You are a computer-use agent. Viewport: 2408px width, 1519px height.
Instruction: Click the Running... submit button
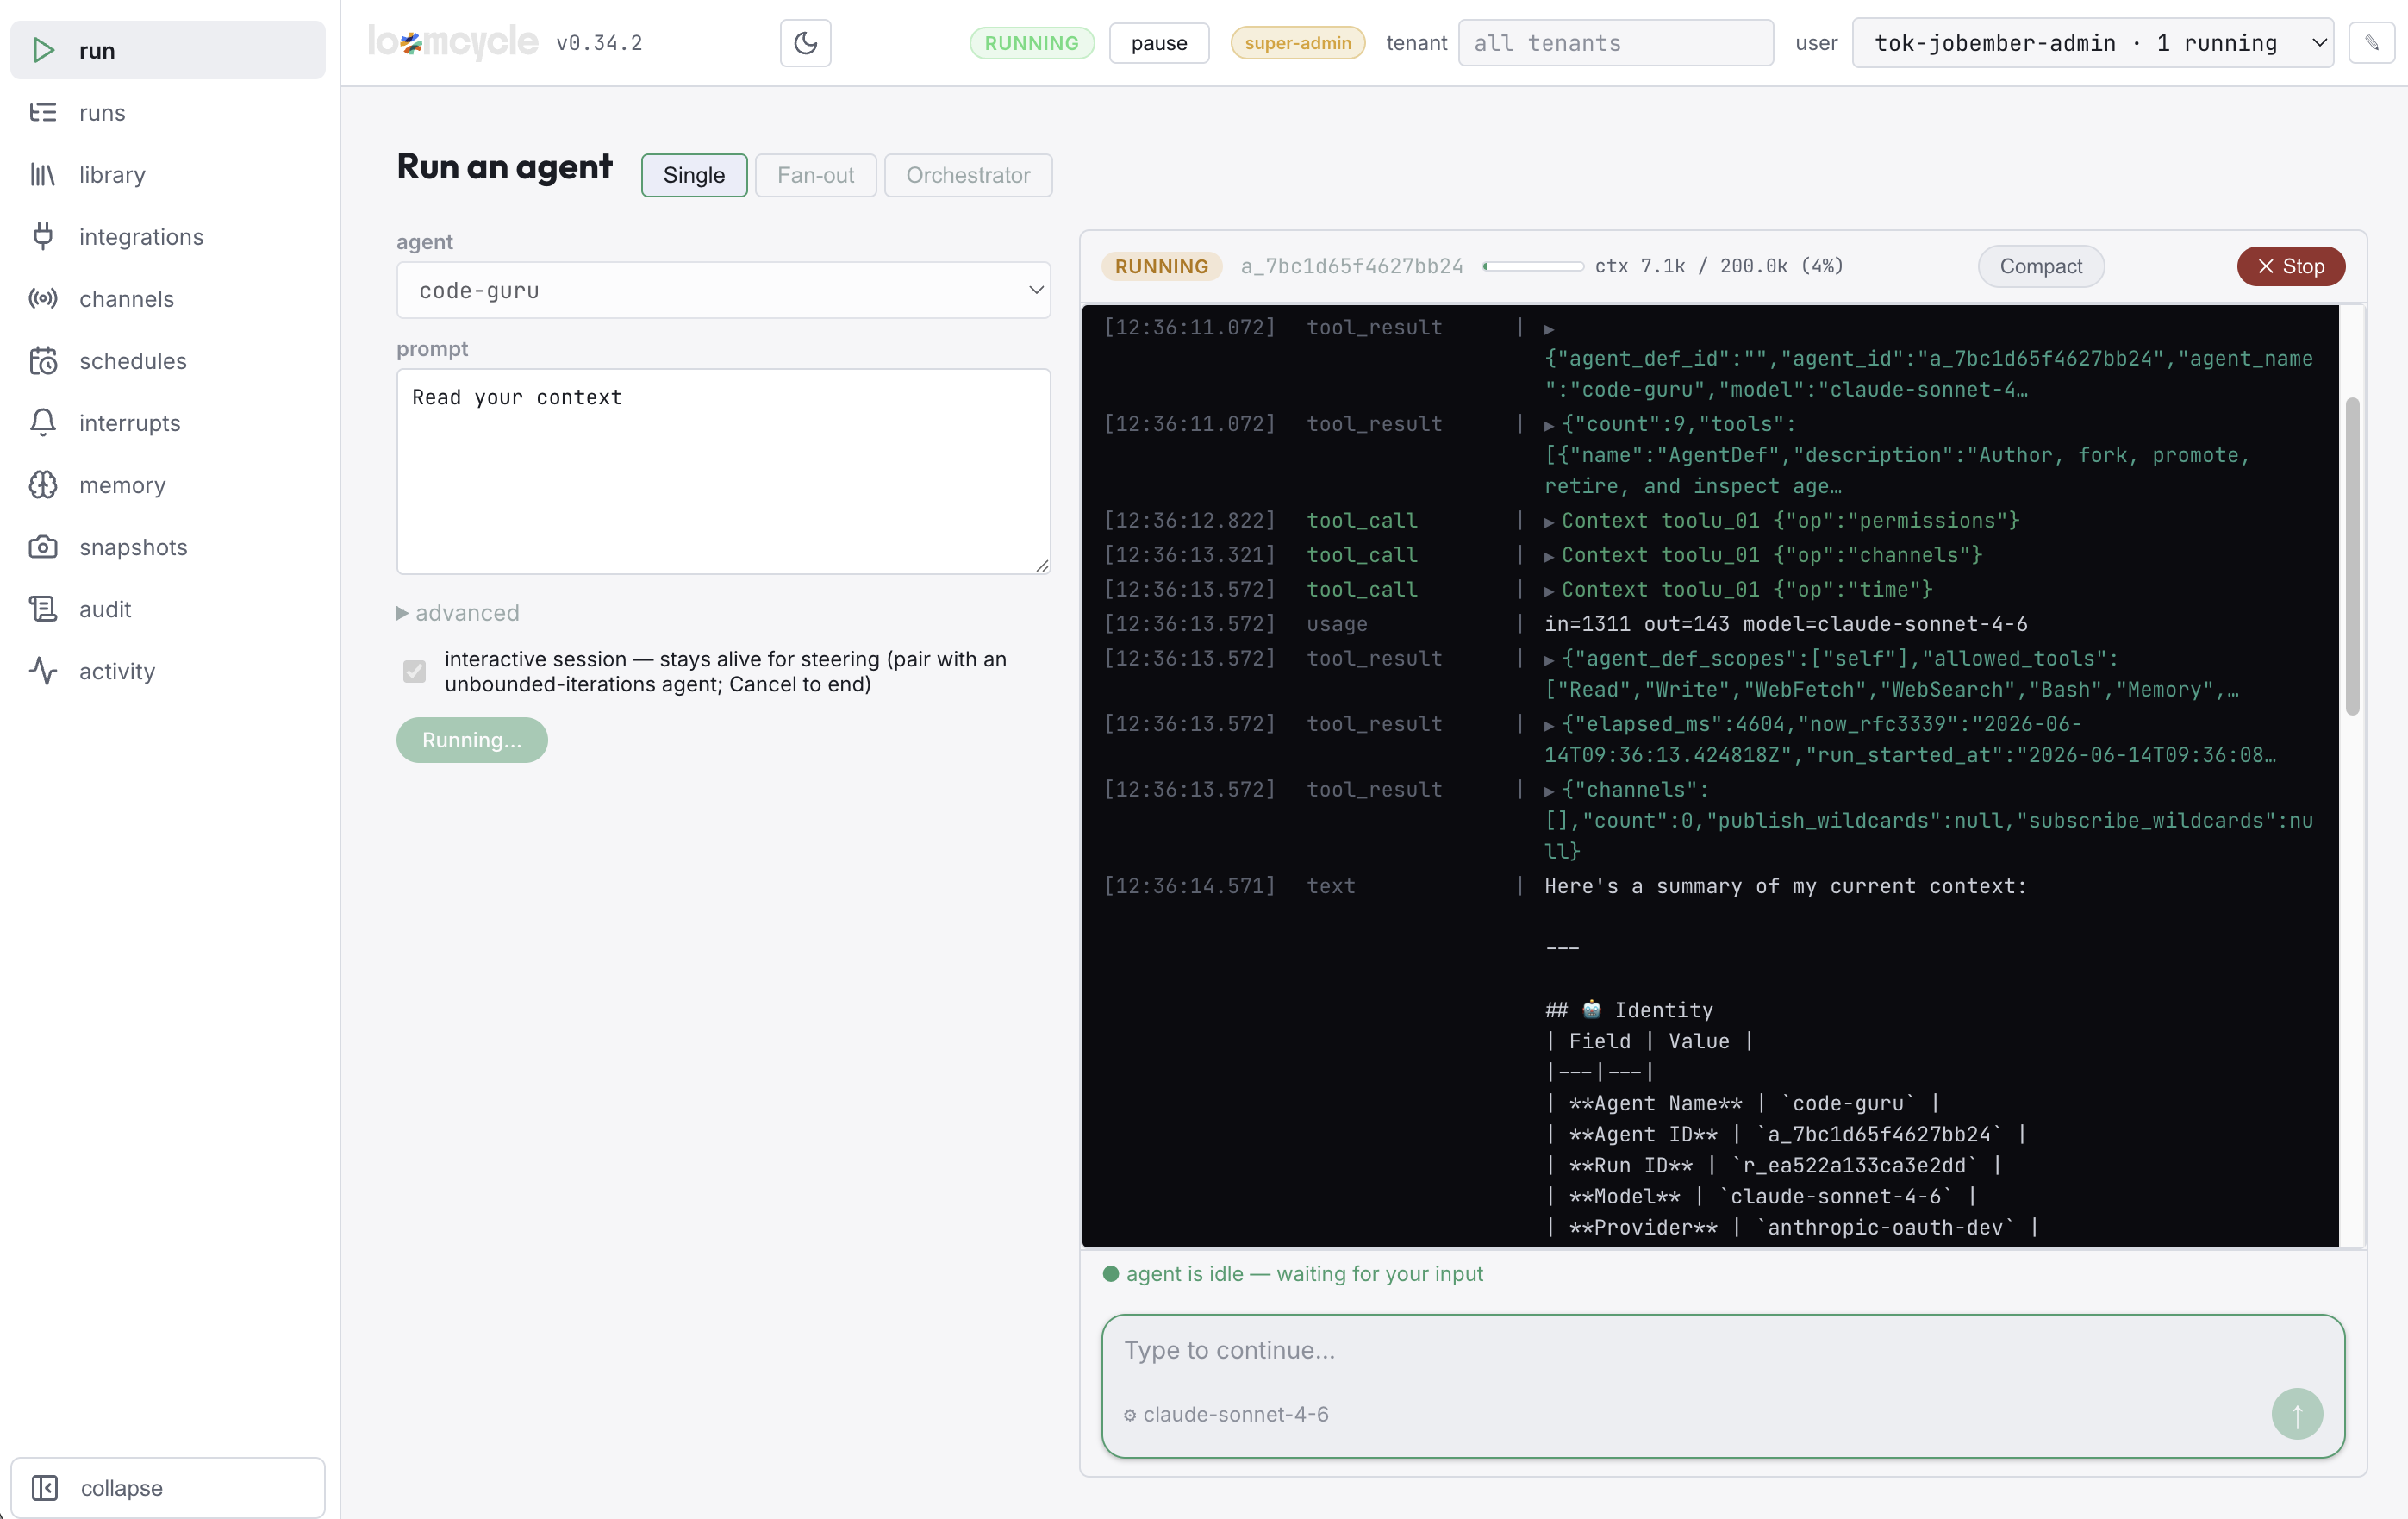tap(472, 739)
